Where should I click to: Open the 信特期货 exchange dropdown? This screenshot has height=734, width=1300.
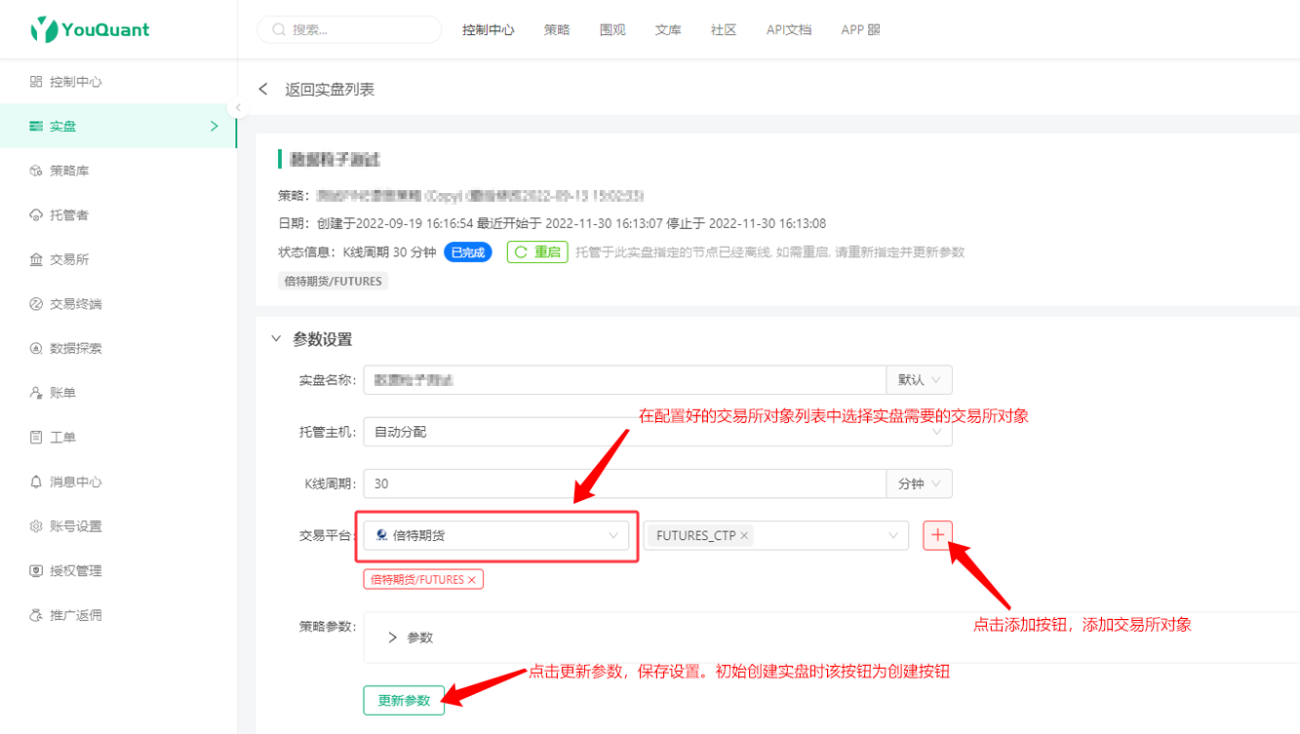(497, 535)
